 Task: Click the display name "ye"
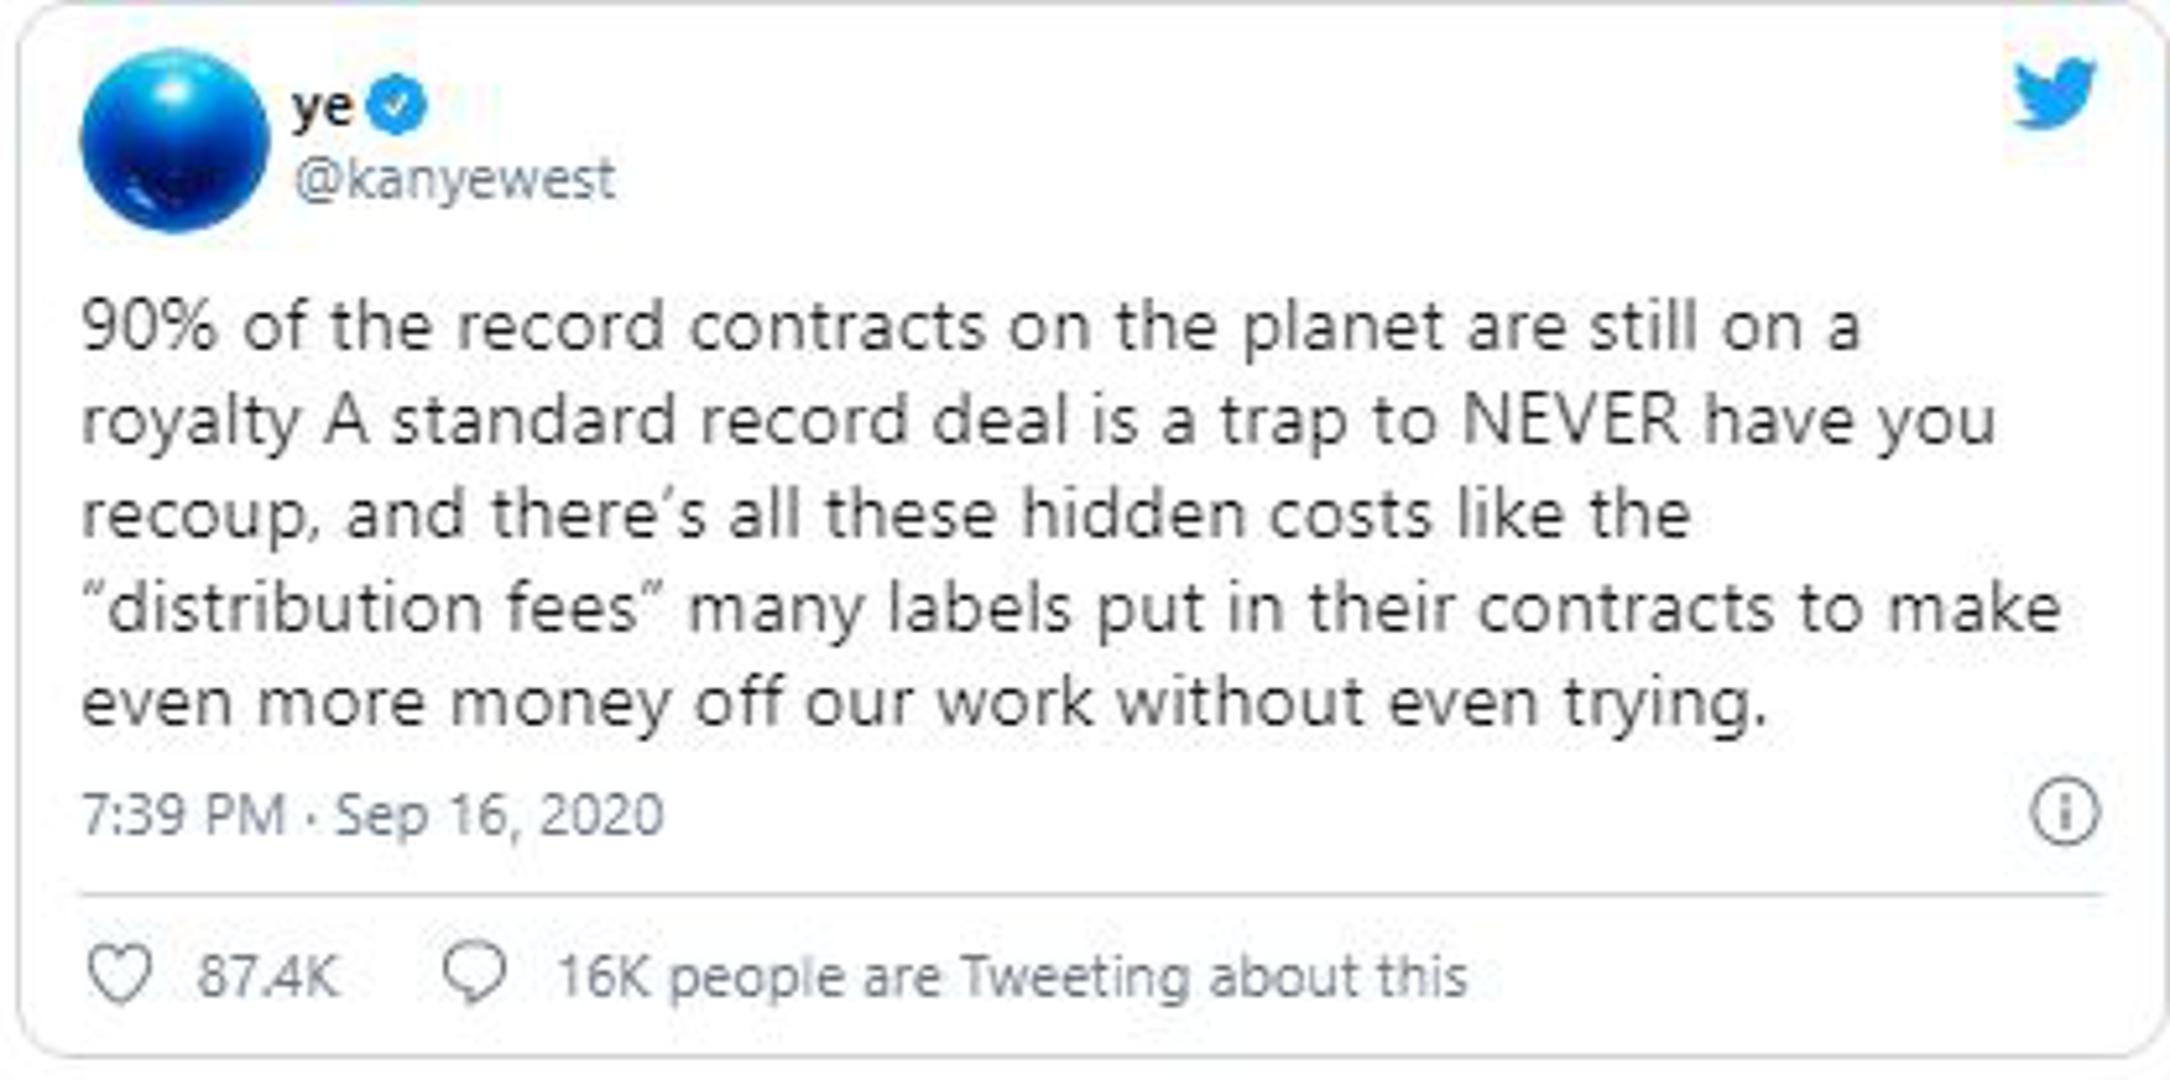(x=322, y=105)
